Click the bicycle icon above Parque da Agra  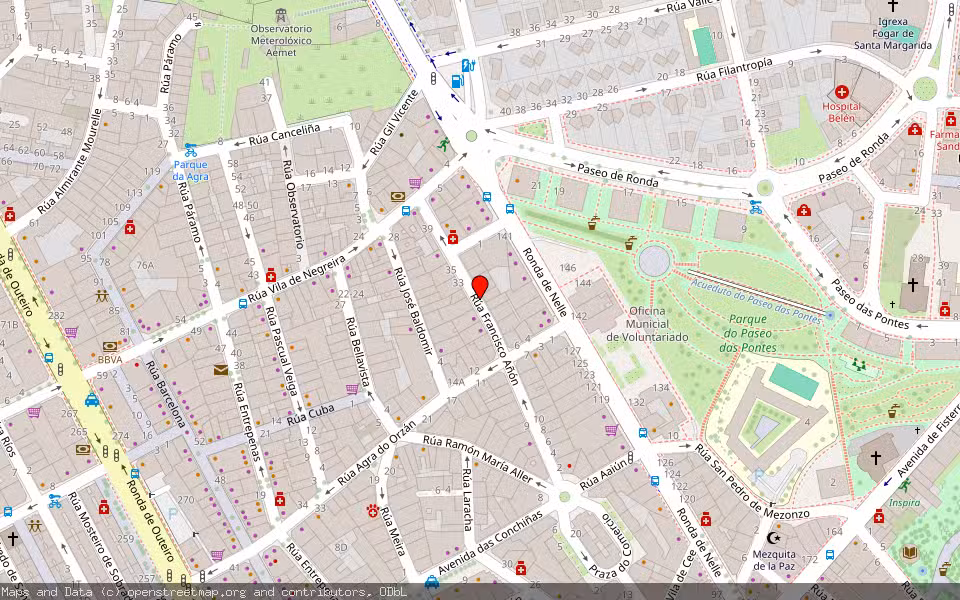tap(190, 151)
